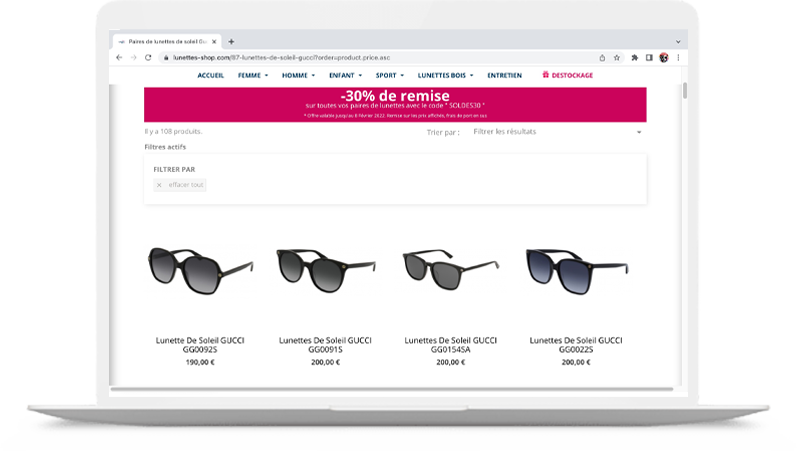Open Lunettes De Soleil GUCCI GG0022S link
The image size is (797, 451).
[x=576, y=345]
